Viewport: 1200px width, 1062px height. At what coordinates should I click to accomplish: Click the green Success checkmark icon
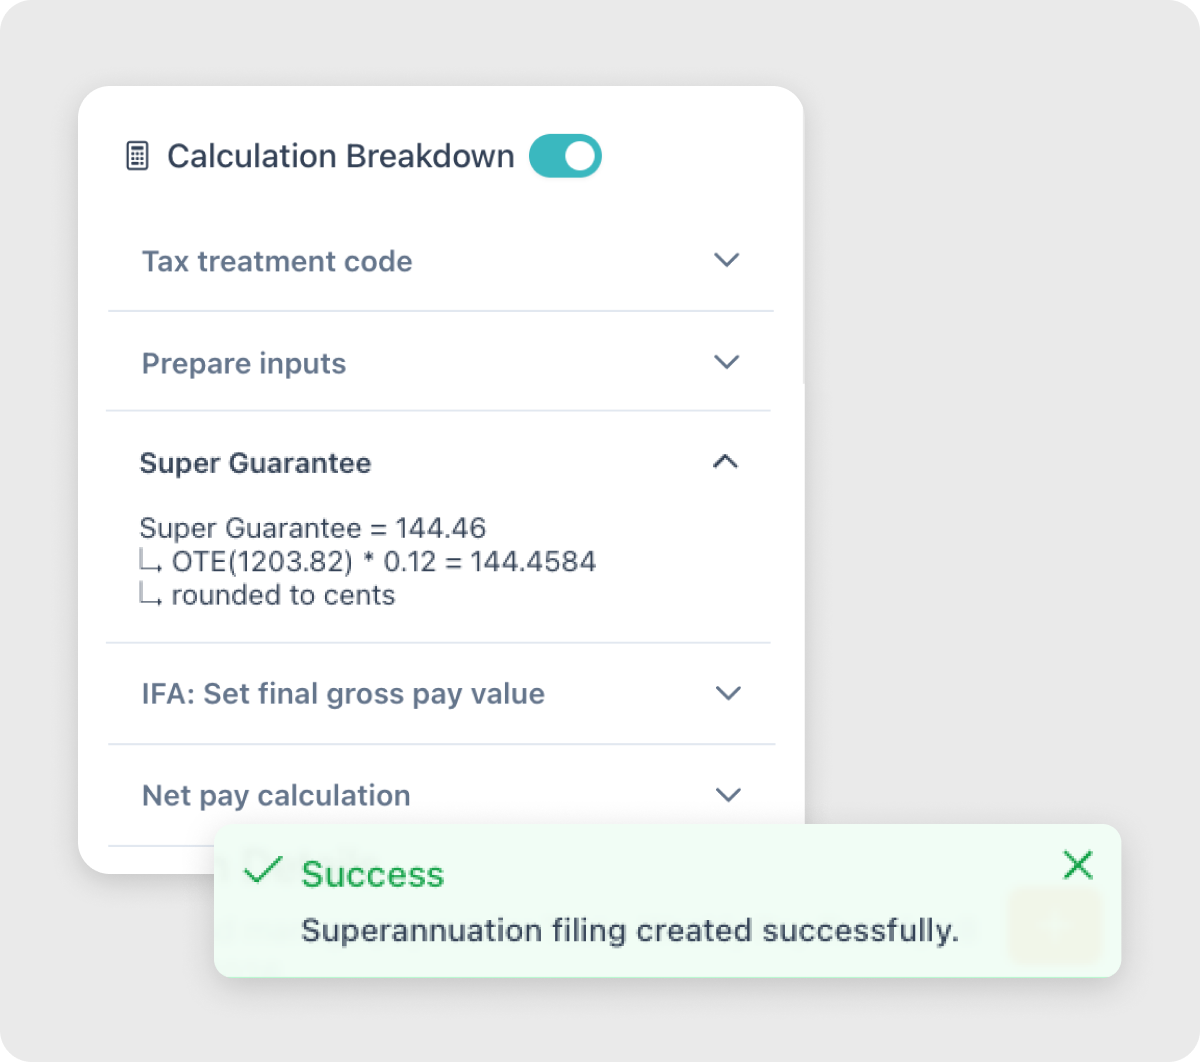tap(263, 870)
